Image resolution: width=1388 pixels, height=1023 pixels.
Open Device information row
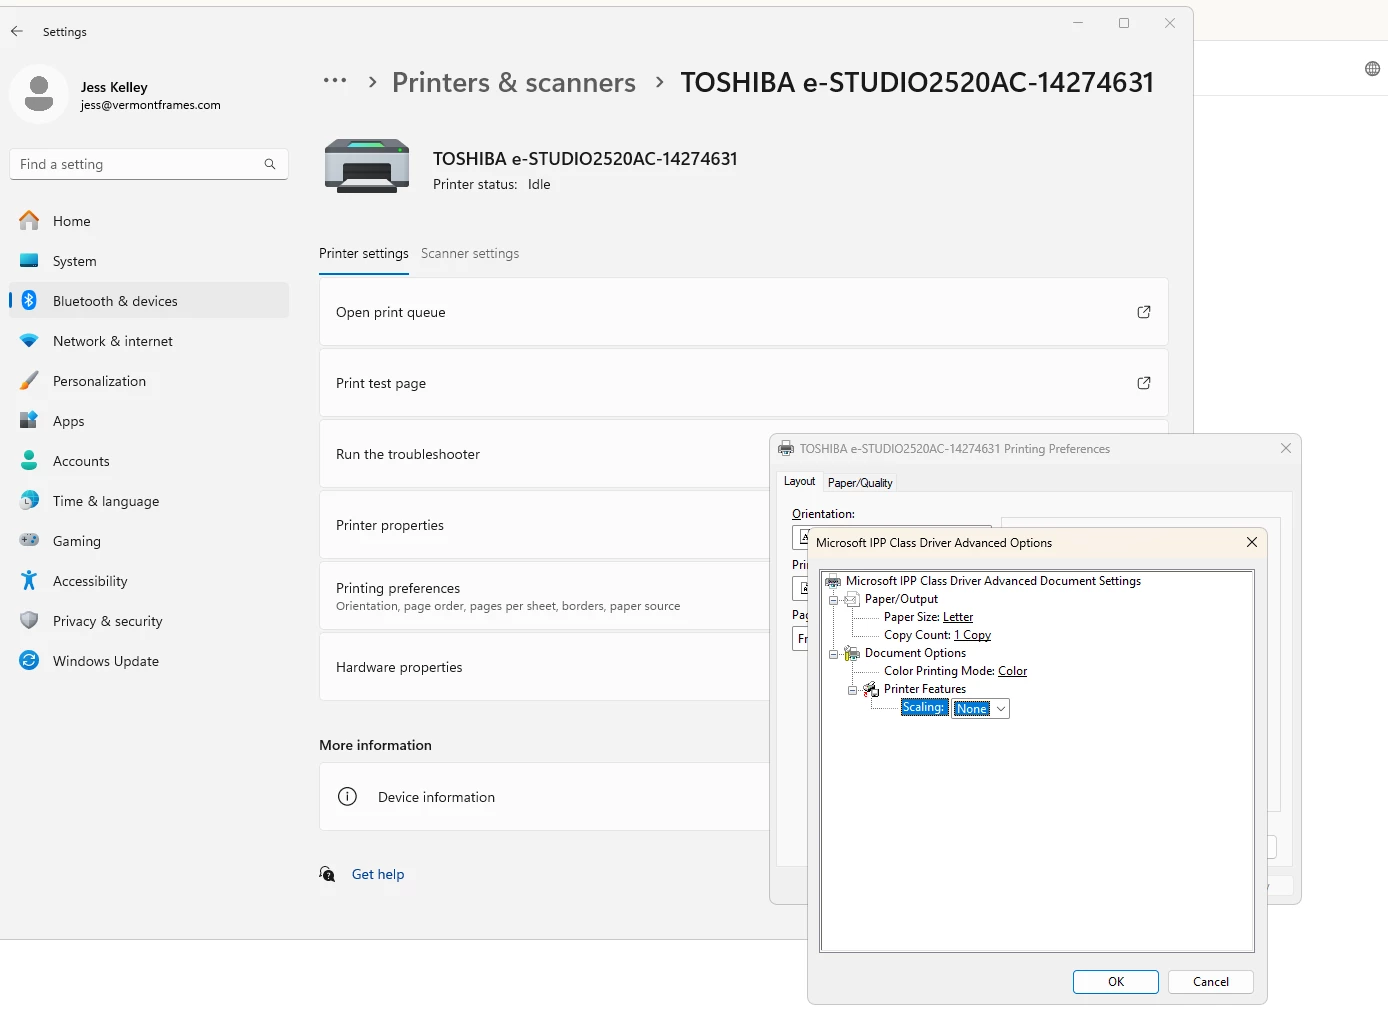click(x=544, y=797)
